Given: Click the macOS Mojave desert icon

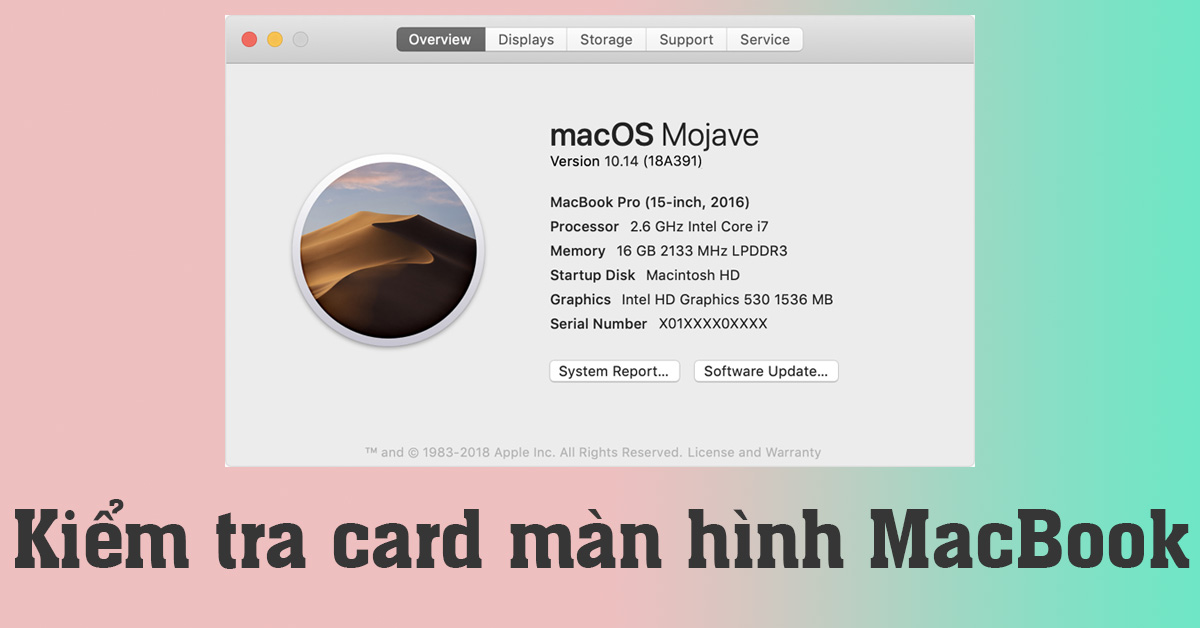Looking at the screenshot, I should pos(388,251).
